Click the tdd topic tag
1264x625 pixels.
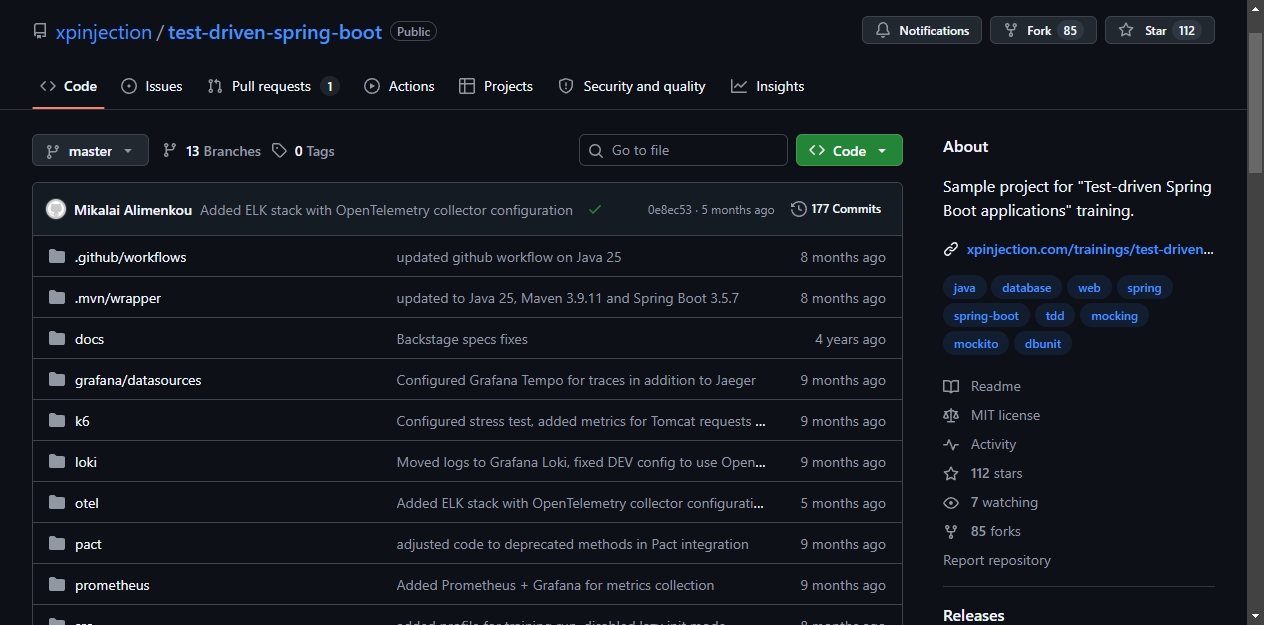[x=1055, y=316]
